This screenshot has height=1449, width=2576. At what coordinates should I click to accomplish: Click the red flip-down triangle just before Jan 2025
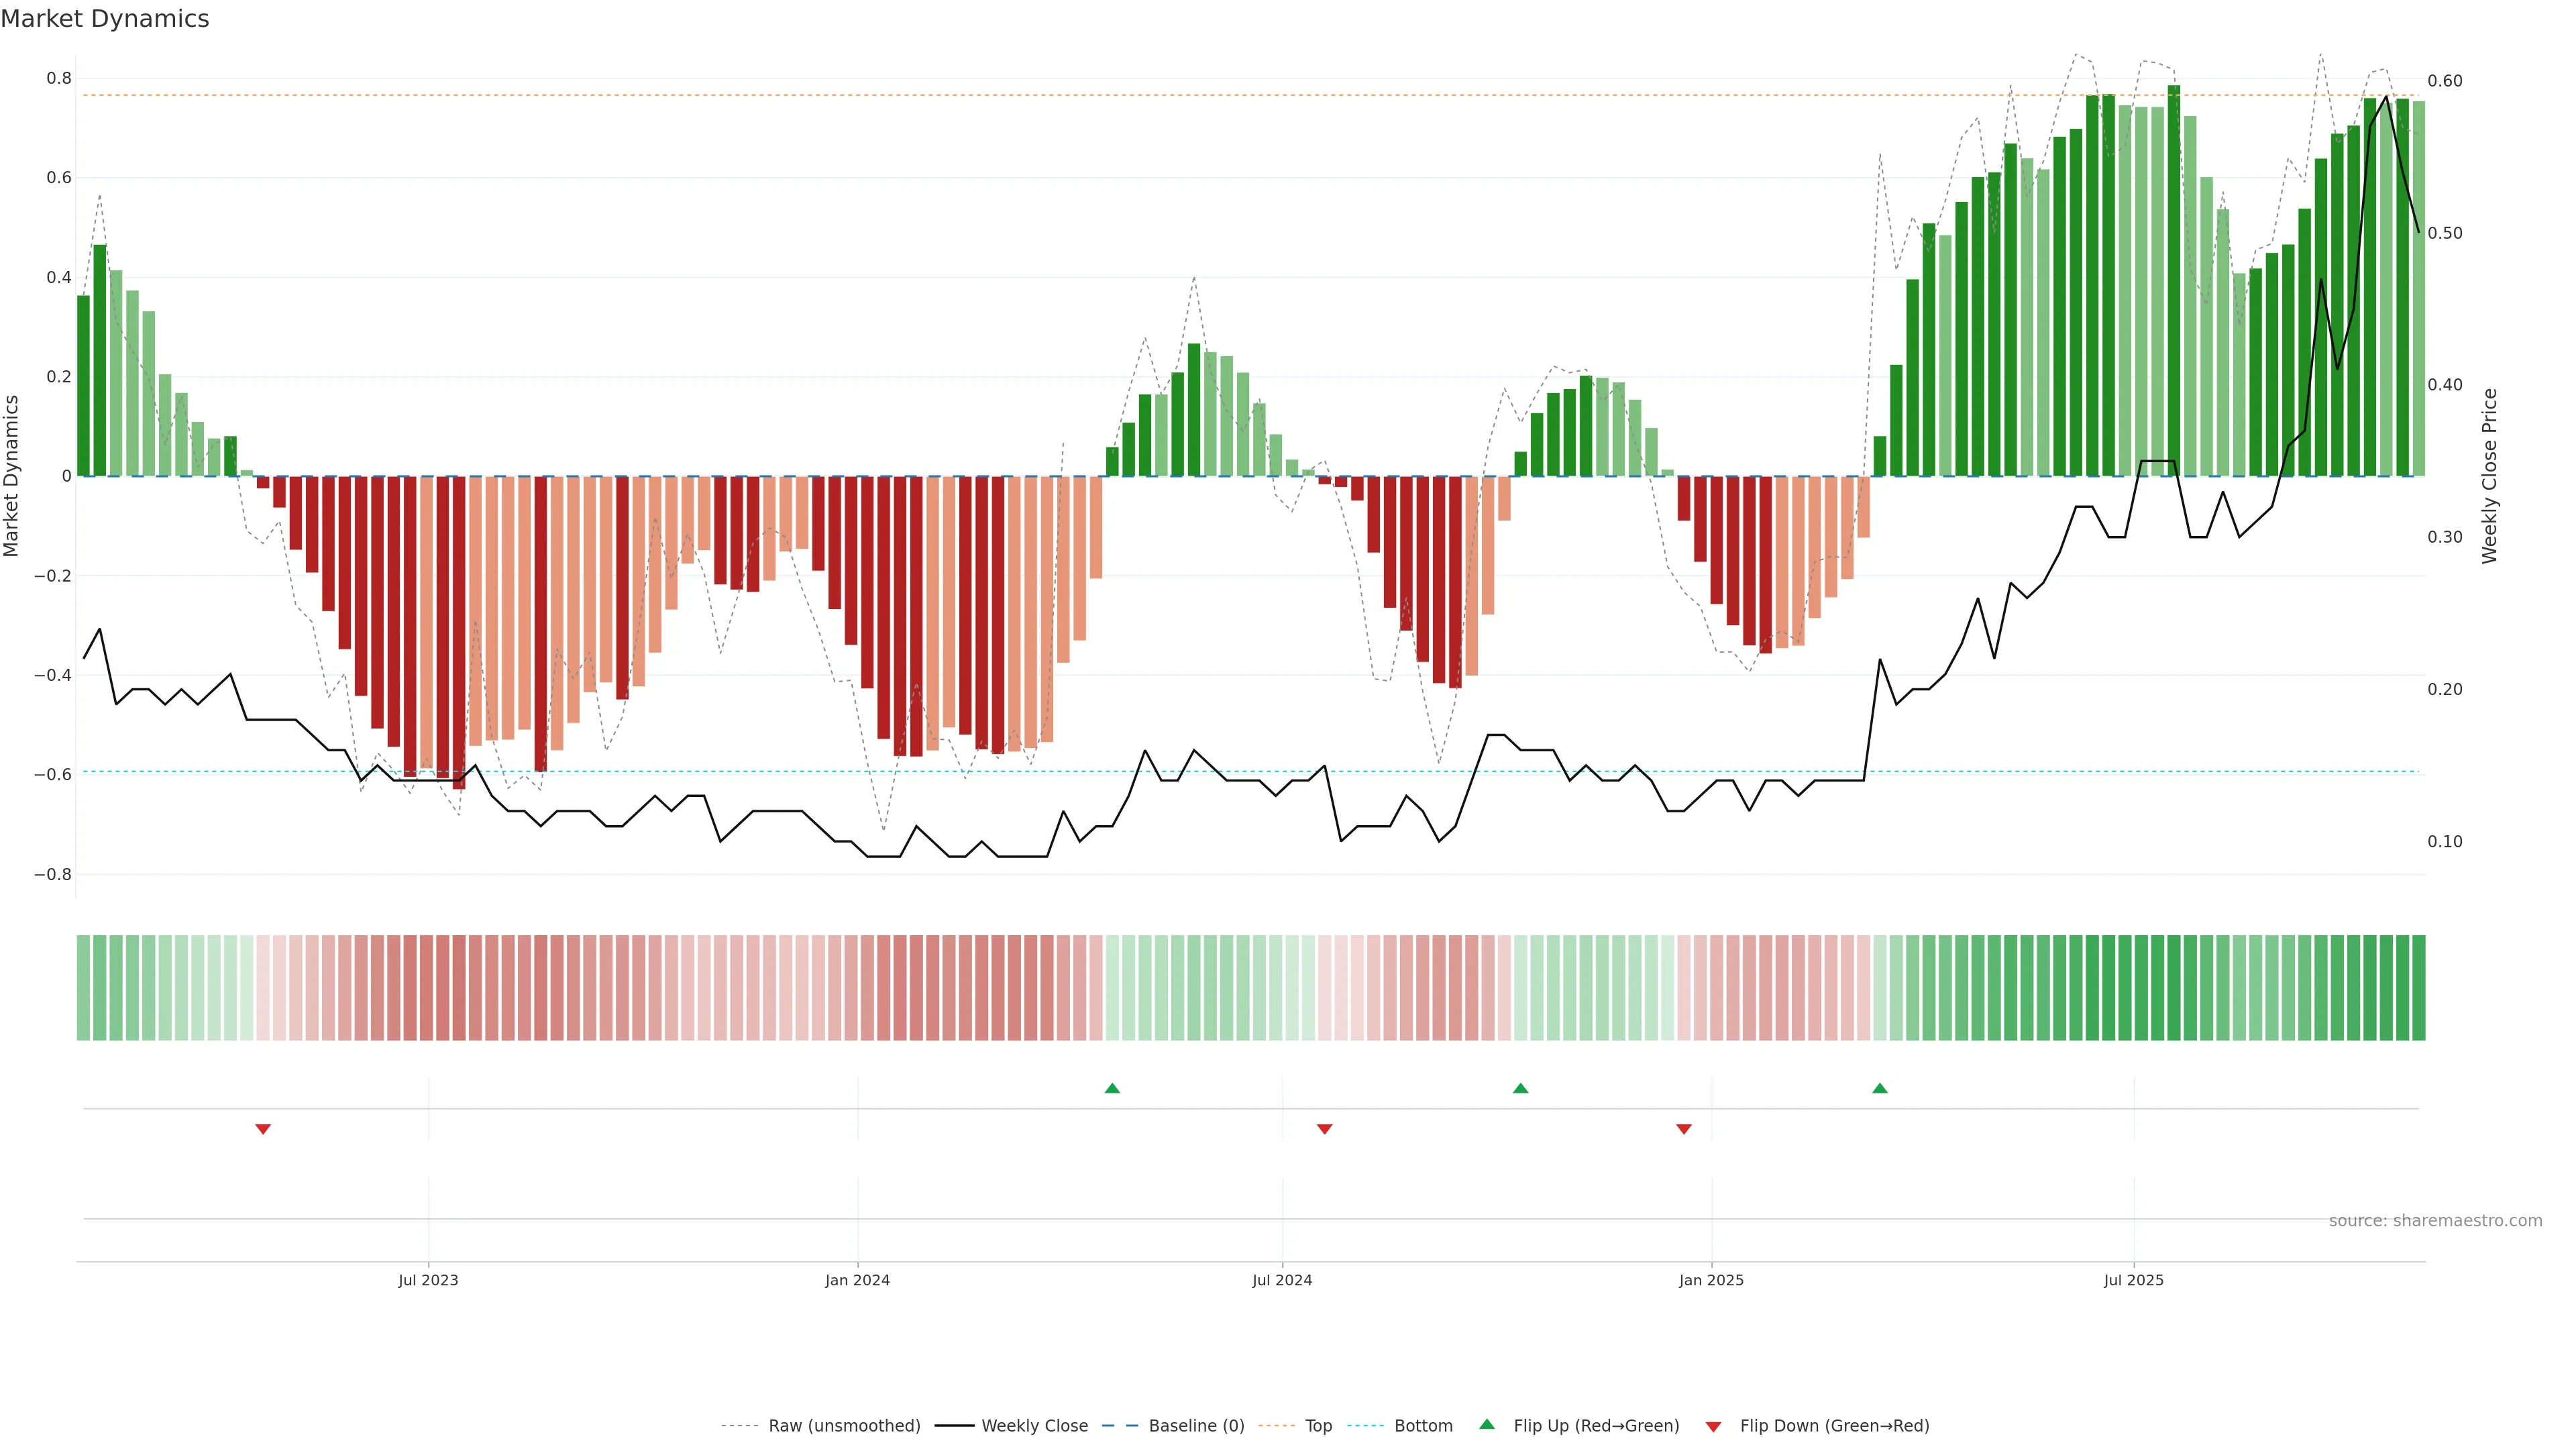point(1684,1129)
